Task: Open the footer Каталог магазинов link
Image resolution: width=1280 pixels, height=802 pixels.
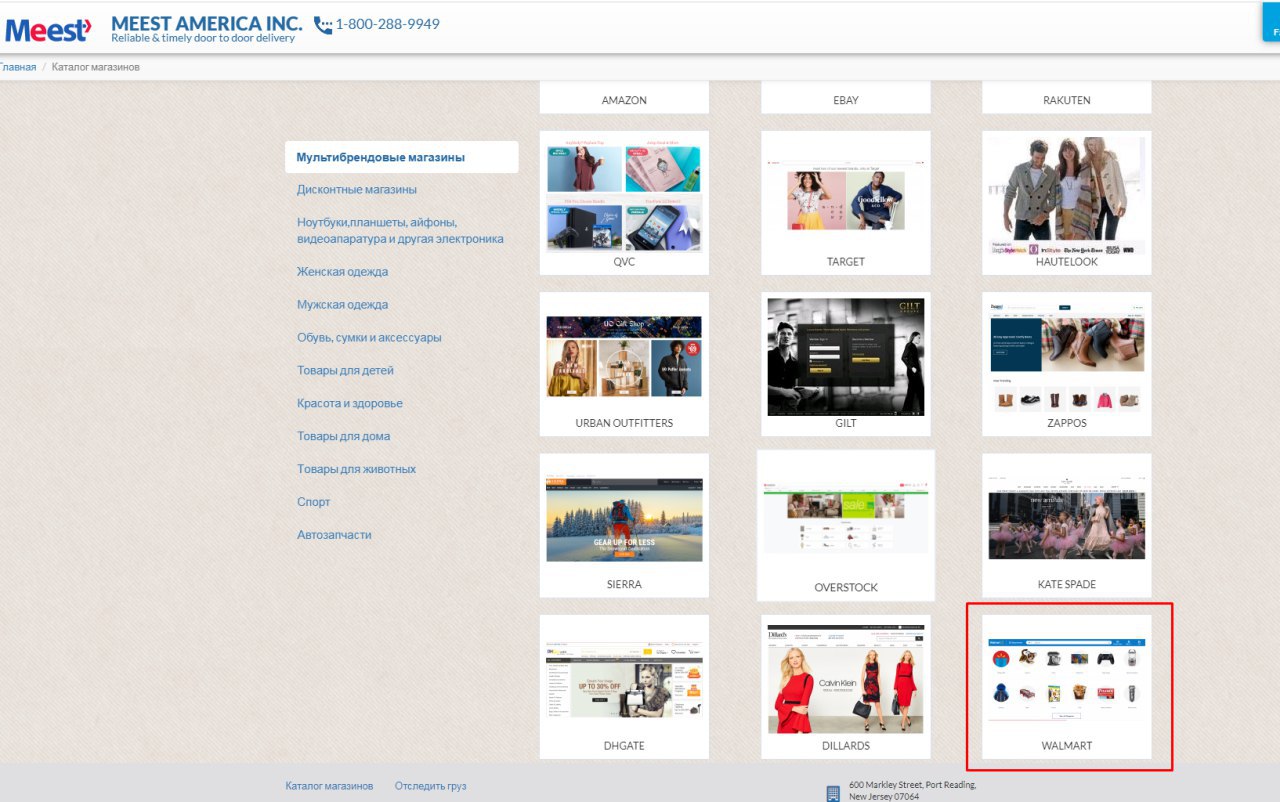Action: coord(329,786)
